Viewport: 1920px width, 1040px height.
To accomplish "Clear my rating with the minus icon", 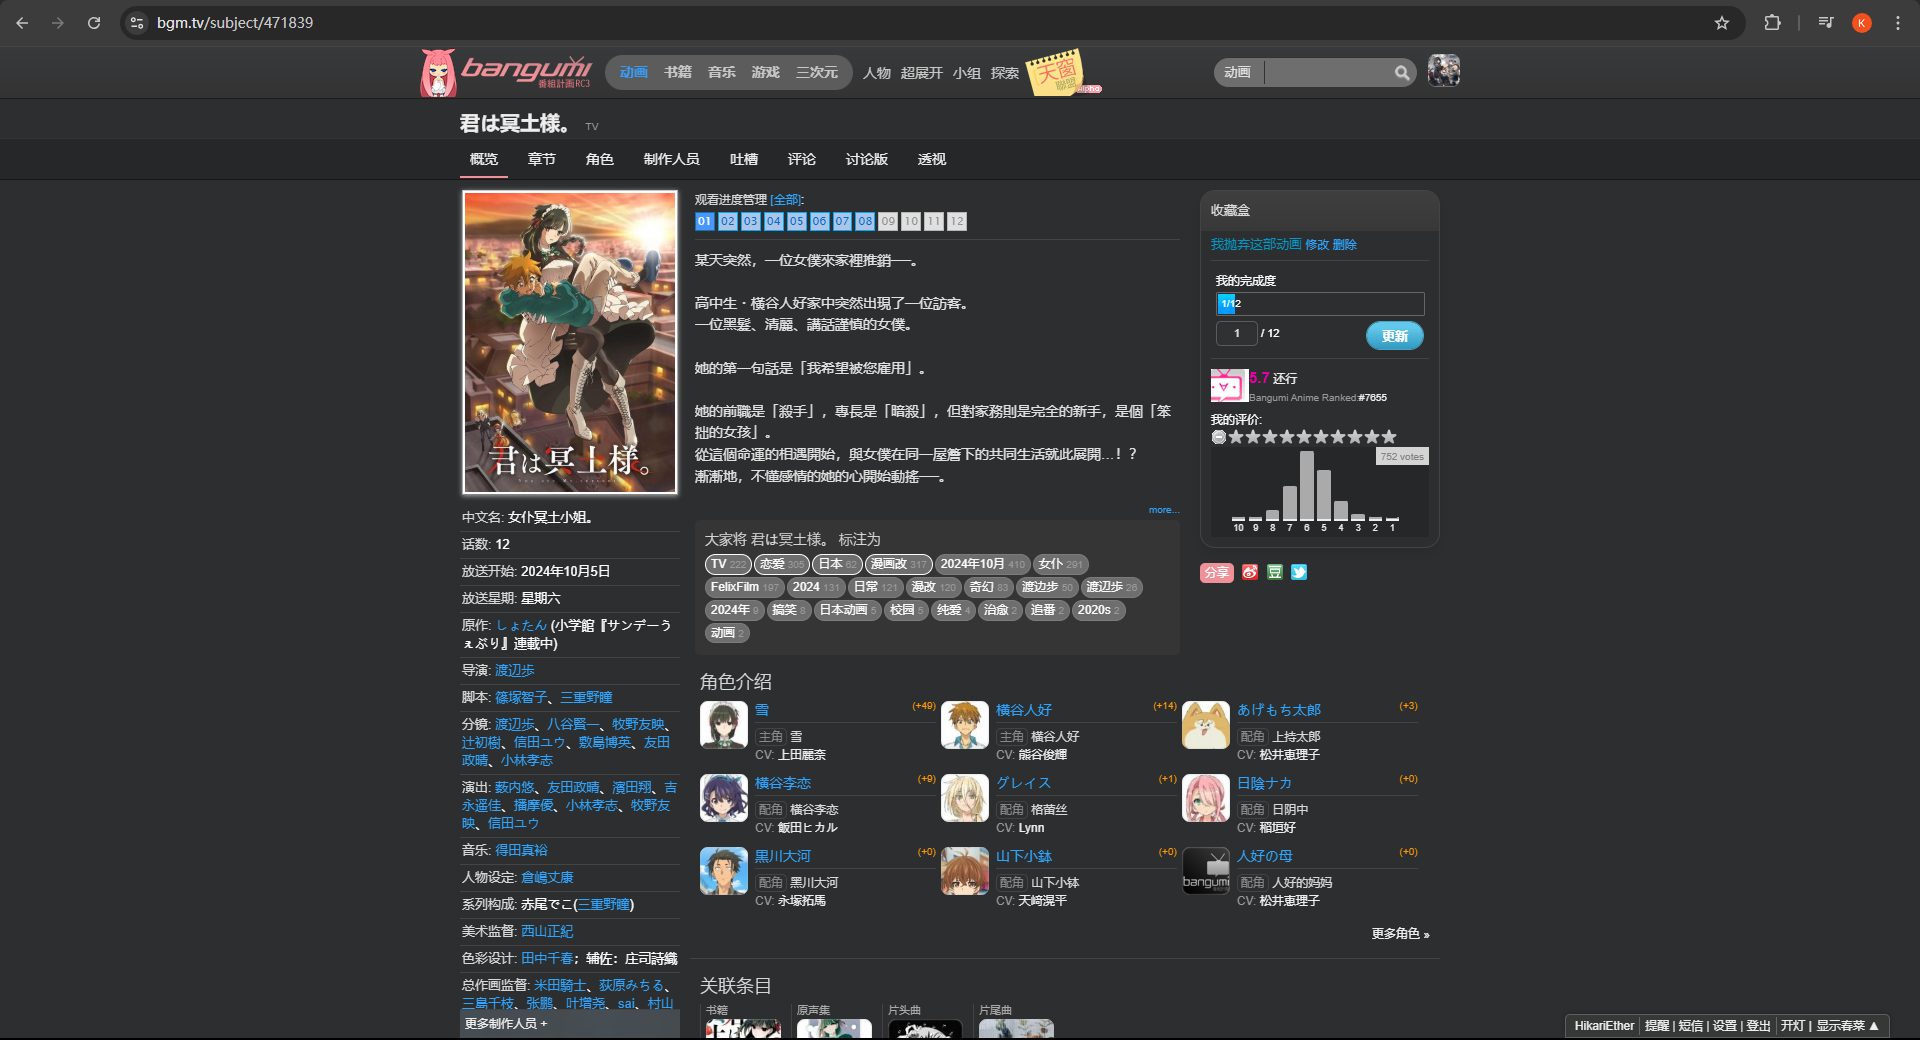I will tap(1219, 437).
